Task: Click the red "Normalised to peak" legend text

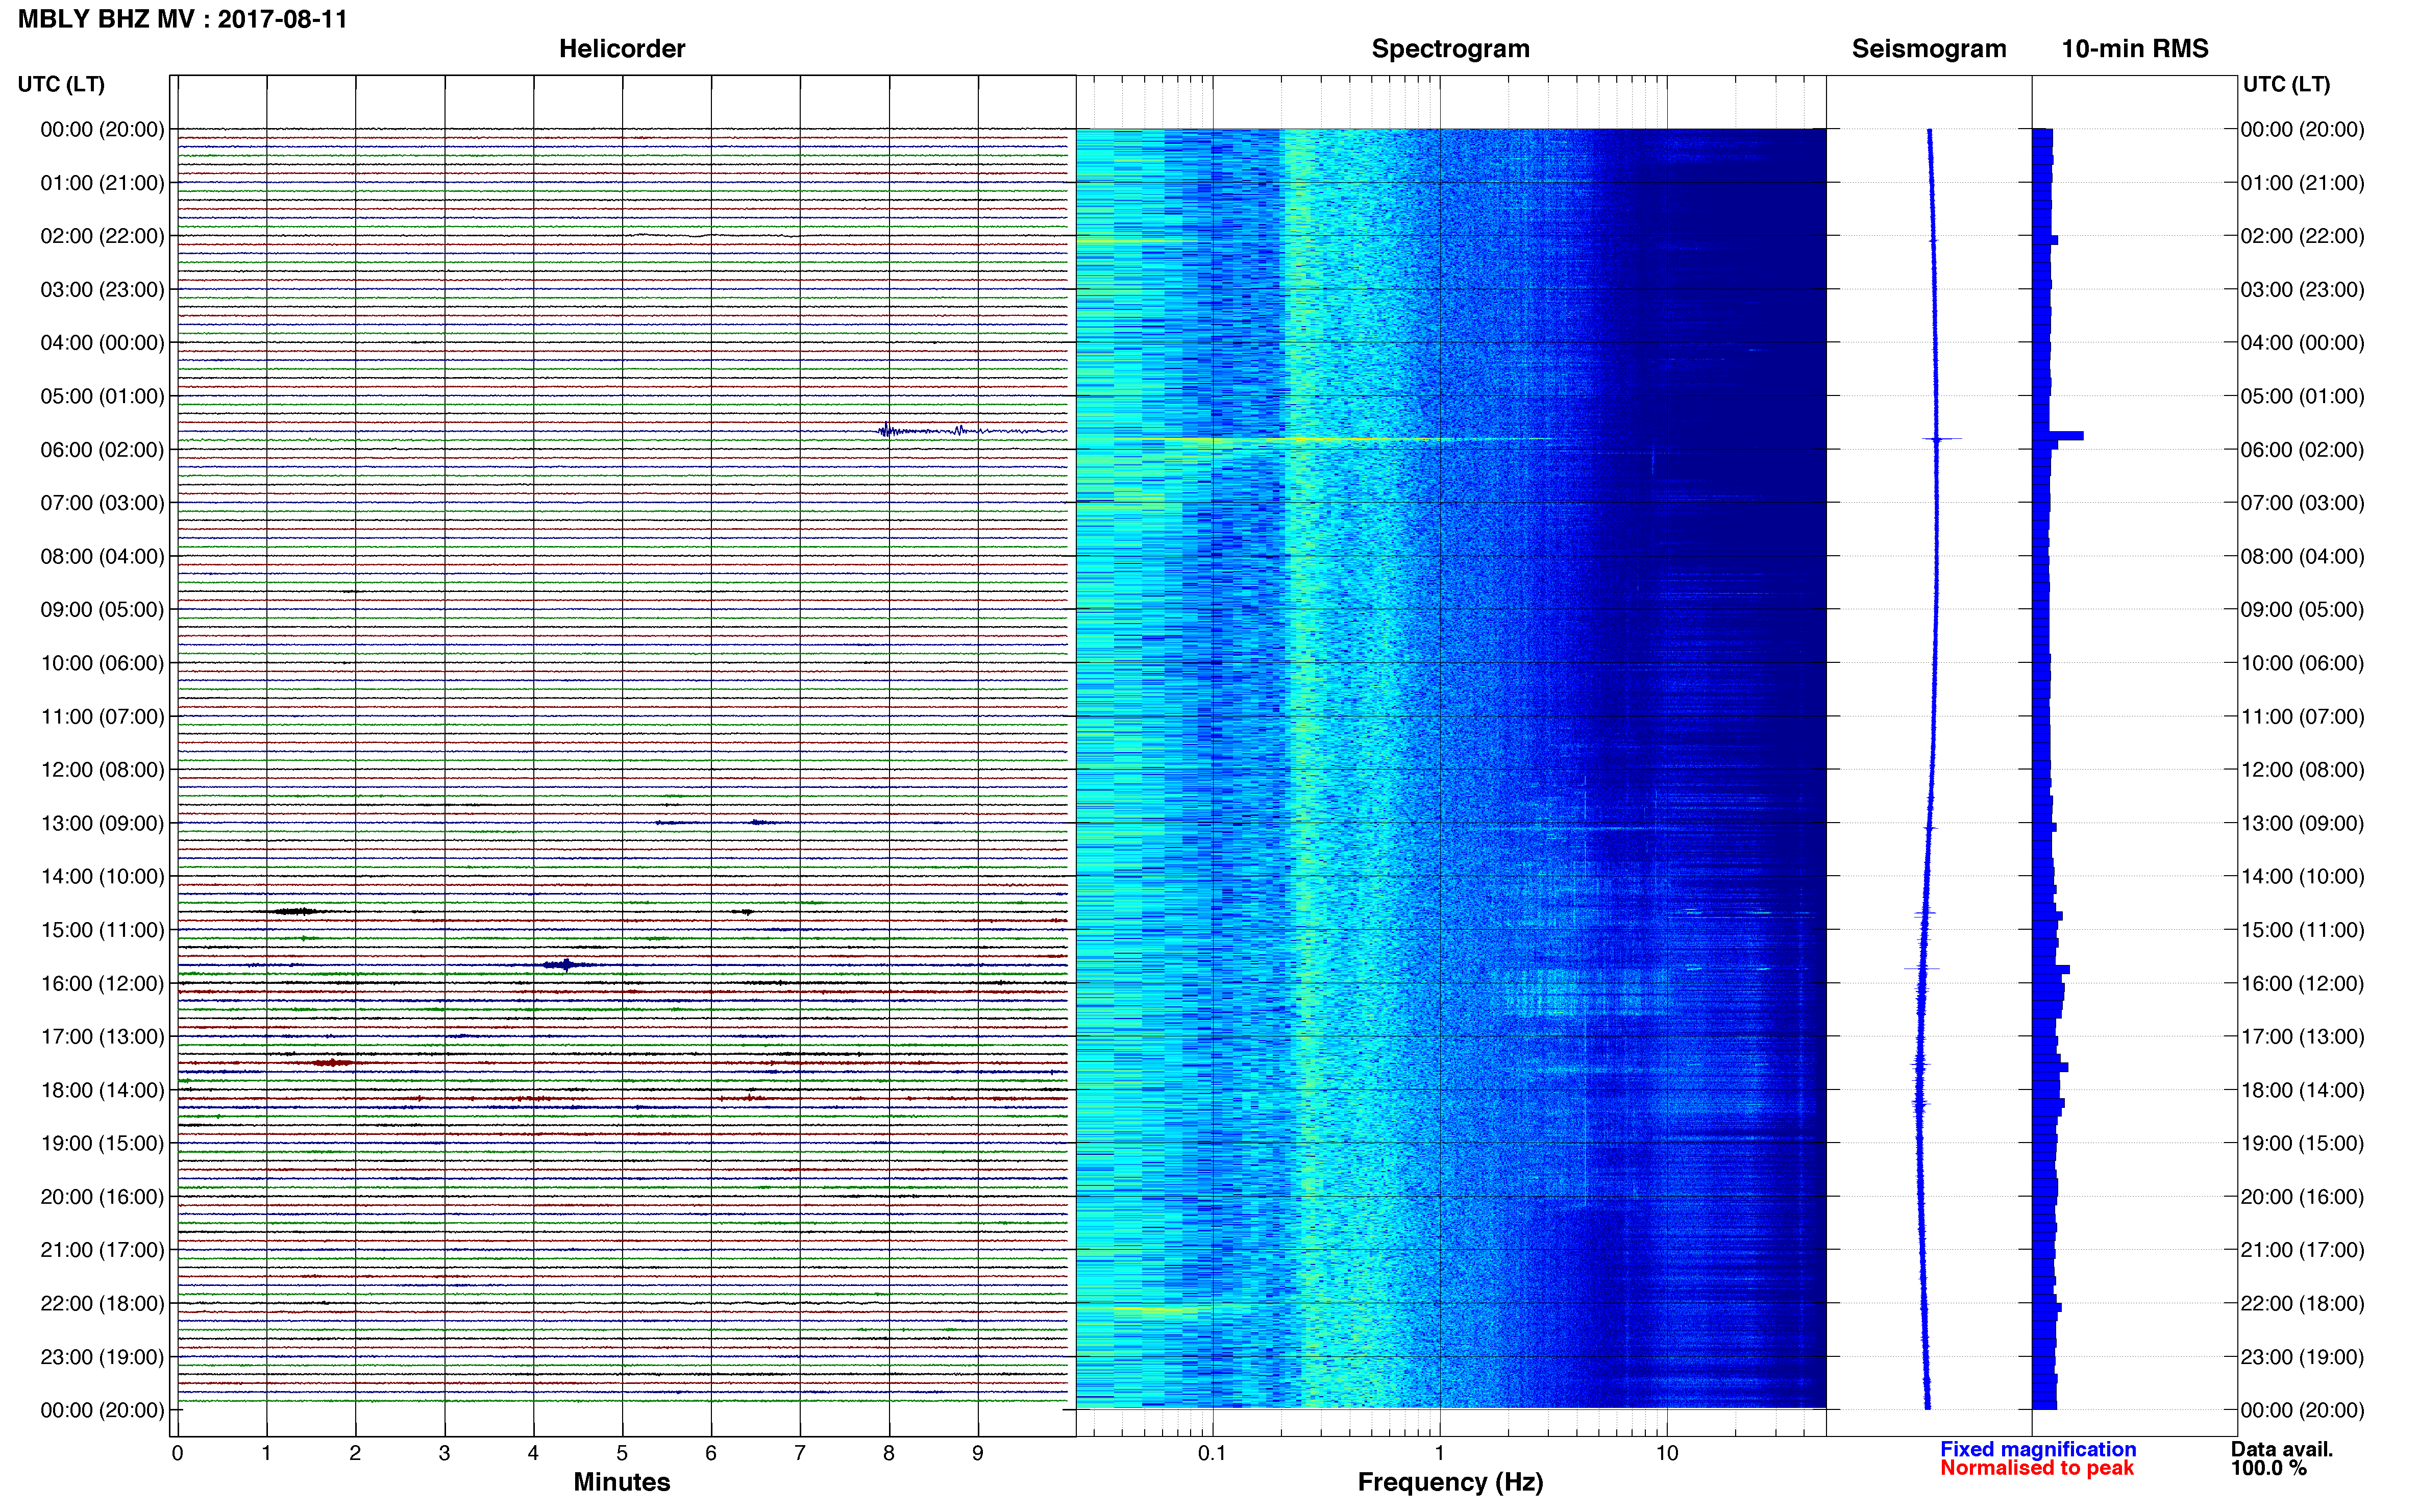Action: (2037, 1468)
